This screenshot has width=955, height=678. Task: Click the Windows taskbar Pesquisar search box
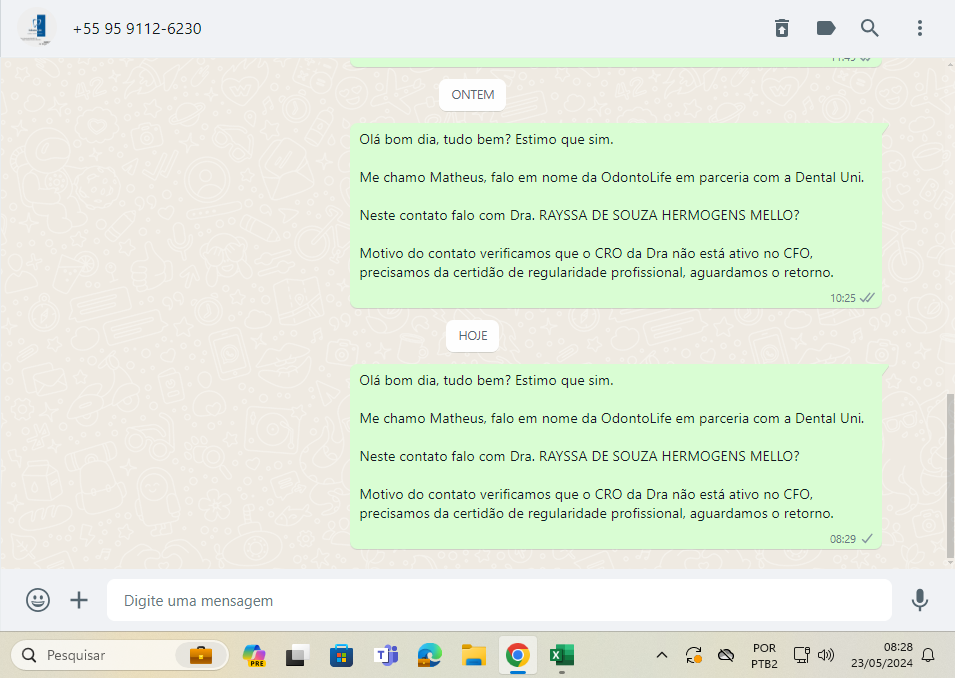pos(120,655)
